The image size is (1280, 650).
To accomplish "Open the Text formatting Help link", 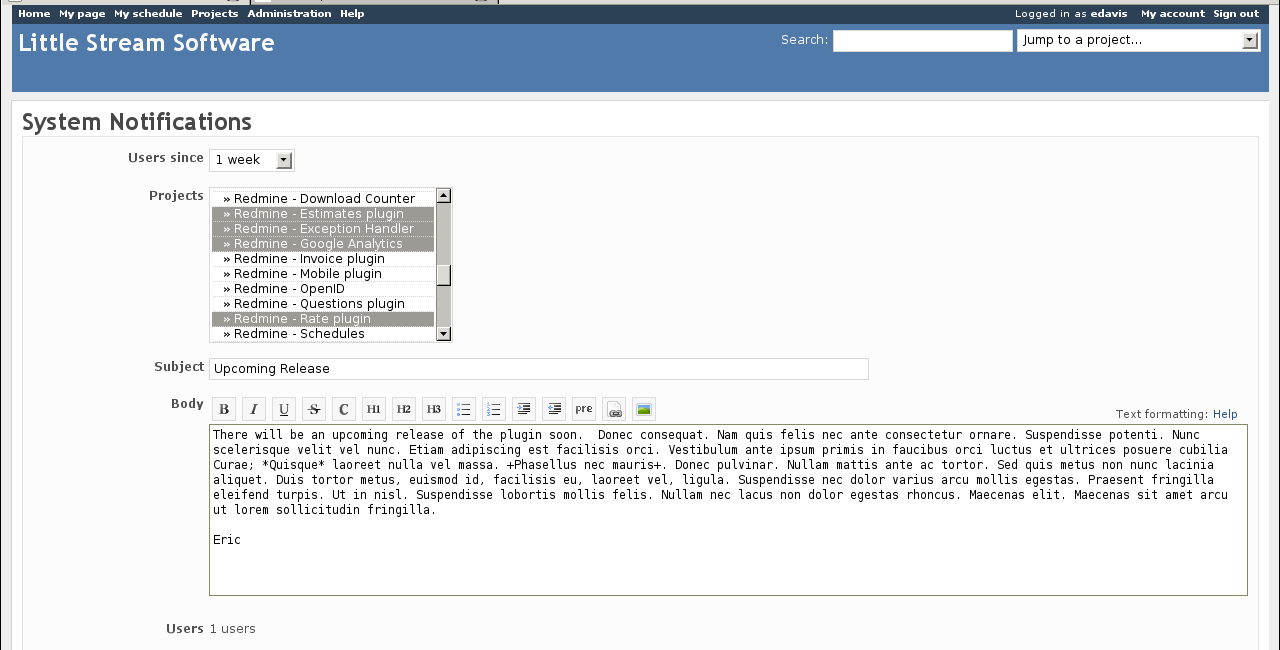I will 1225,414.
